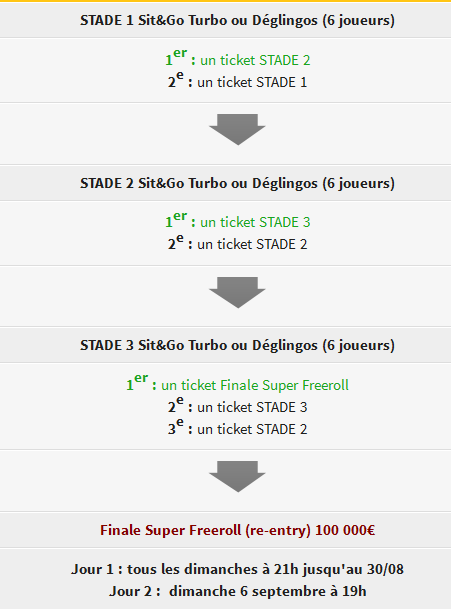Click the green '1er' label under STADE 3
451x609 pixels.
[137, 383]
